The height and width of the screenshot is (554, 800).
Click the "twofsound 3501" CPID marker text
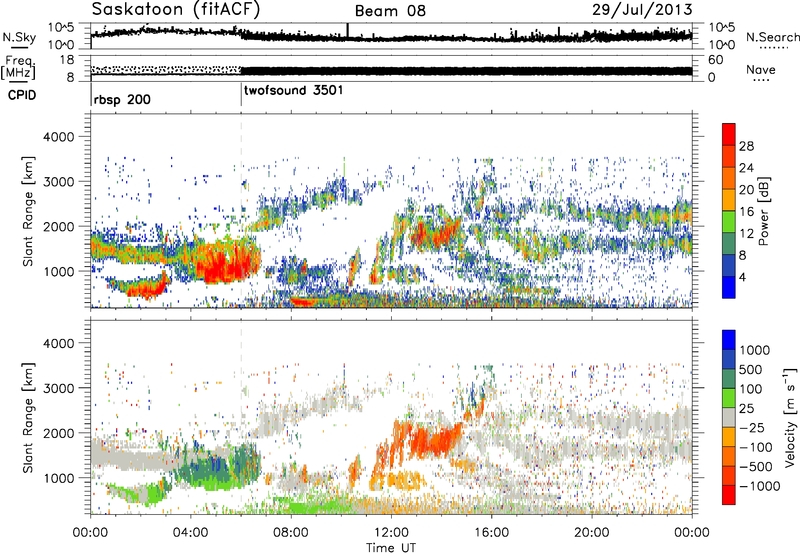[x=294, y=90]
